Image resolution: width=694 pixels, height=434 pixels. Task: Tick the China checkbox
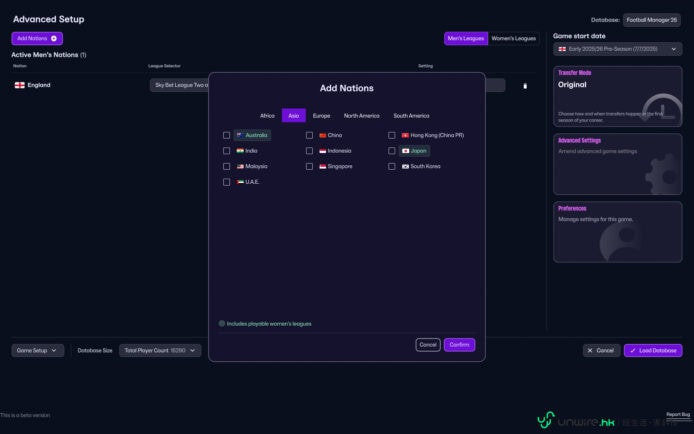[x=309, y=135]
